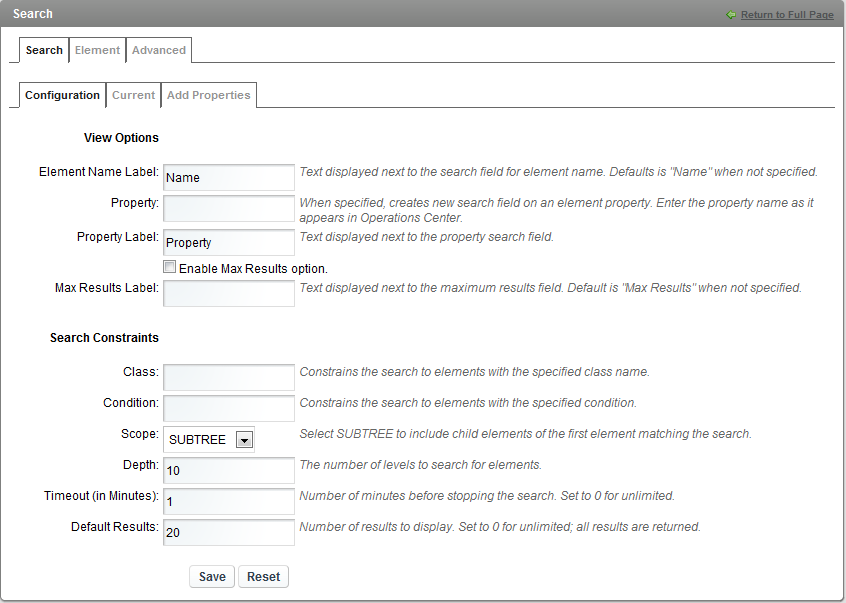Open the Return to Full Page link
The image size is (846, 603).
pos(787,15)
